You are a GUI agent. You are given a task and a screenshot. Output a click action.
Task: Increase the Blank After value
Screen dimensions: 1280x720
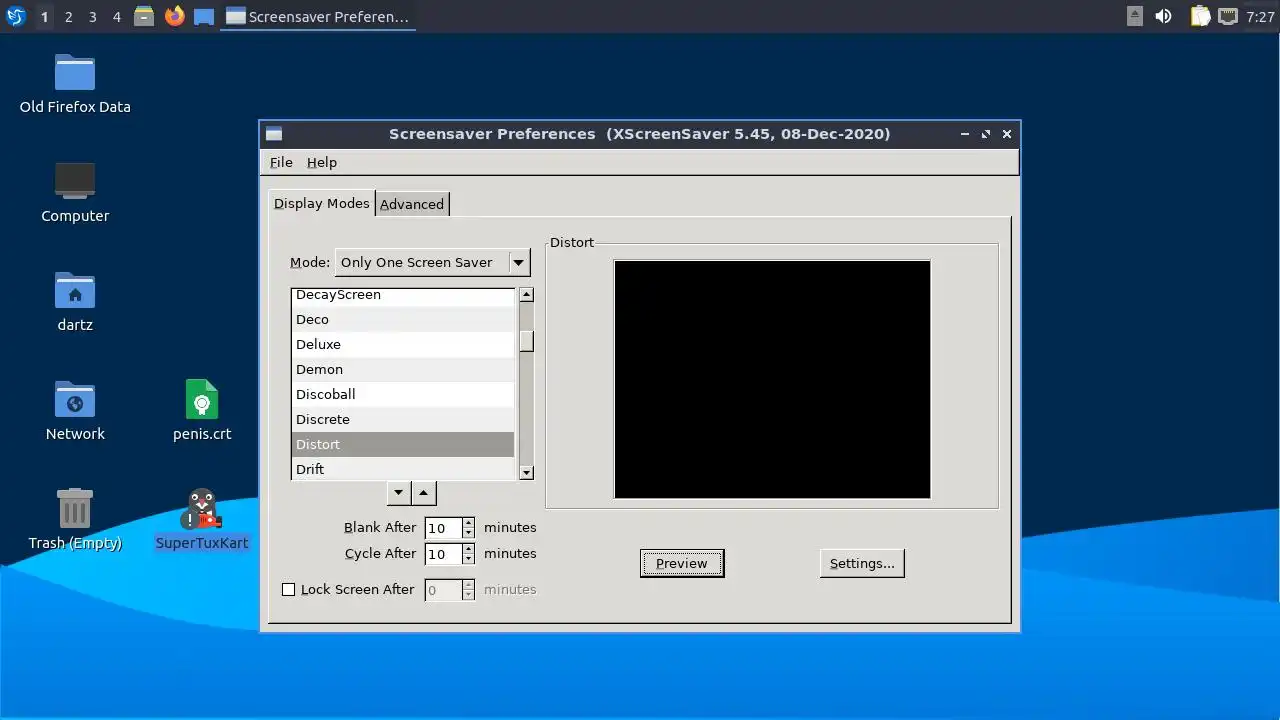[x=468, y=523]
